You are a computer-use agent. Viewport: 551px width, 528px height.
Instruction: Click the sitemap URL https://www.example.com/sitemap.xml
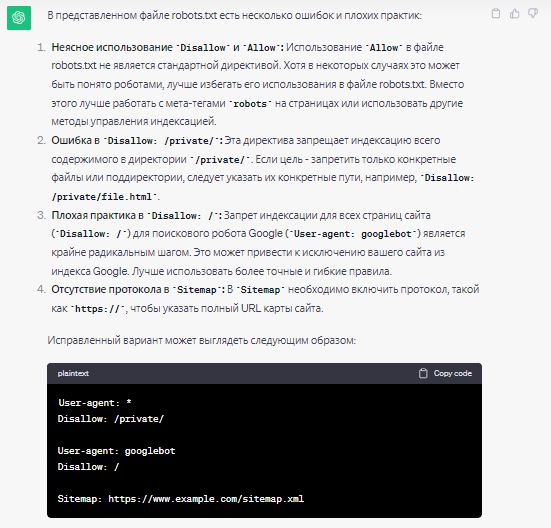point(206,499)
